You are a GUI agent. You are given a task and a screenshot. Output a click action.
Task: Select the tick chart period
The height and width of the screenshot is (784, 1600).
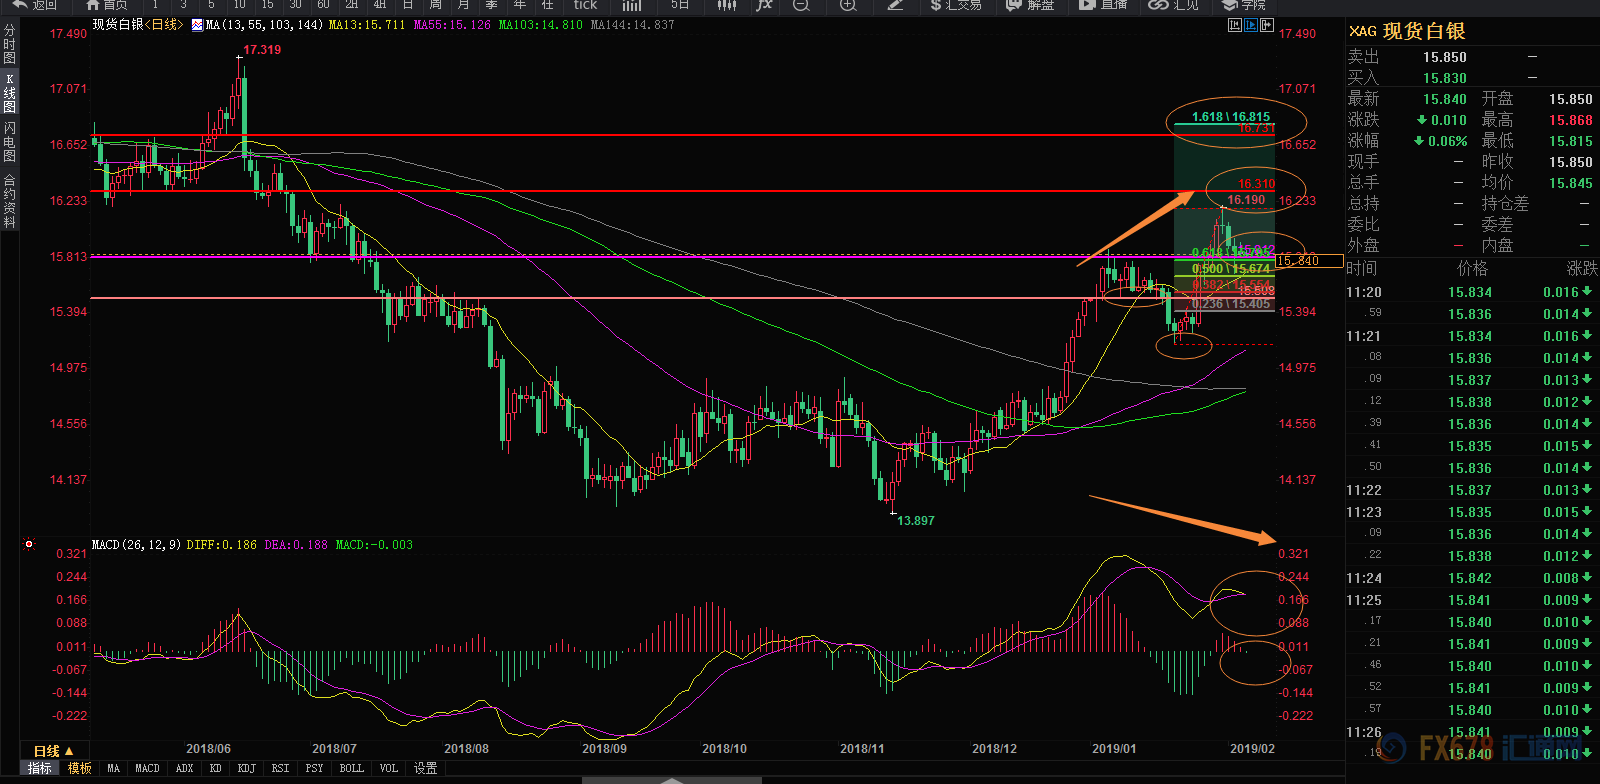pyautogui.click(x=585, y=5)
